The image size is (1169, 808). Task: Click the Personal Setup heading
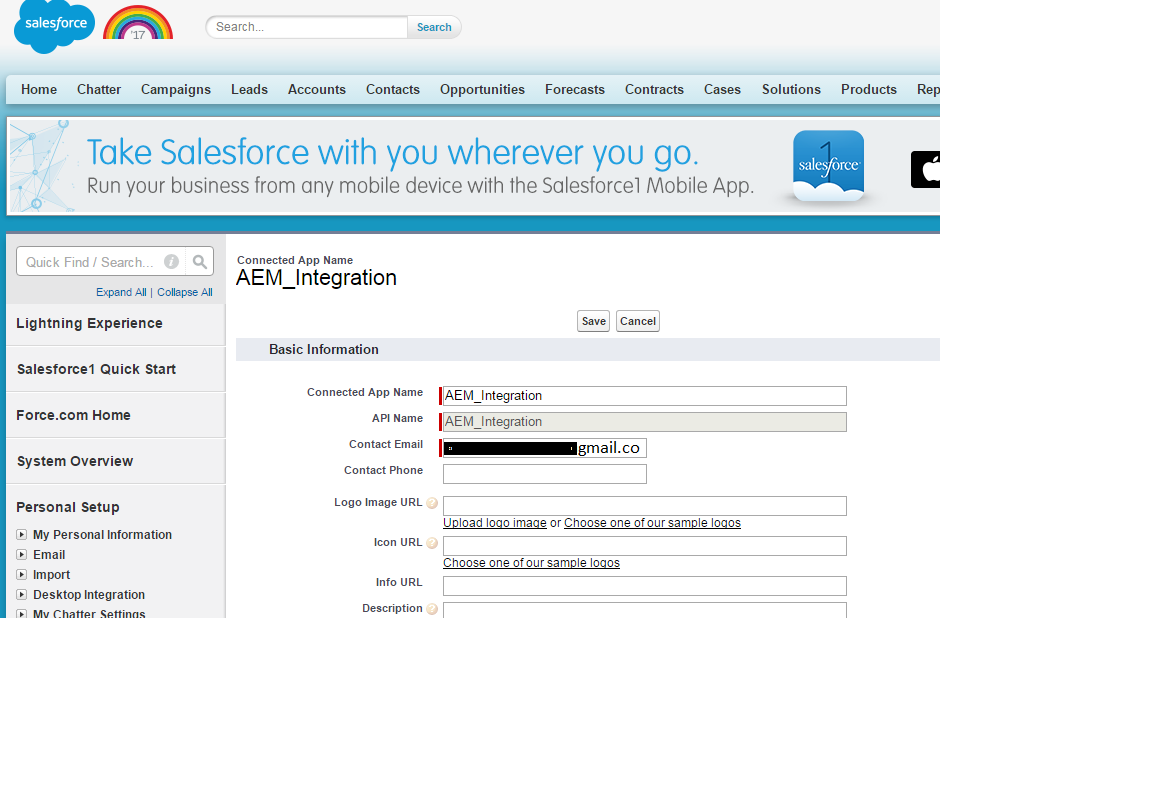click(68, 508)
